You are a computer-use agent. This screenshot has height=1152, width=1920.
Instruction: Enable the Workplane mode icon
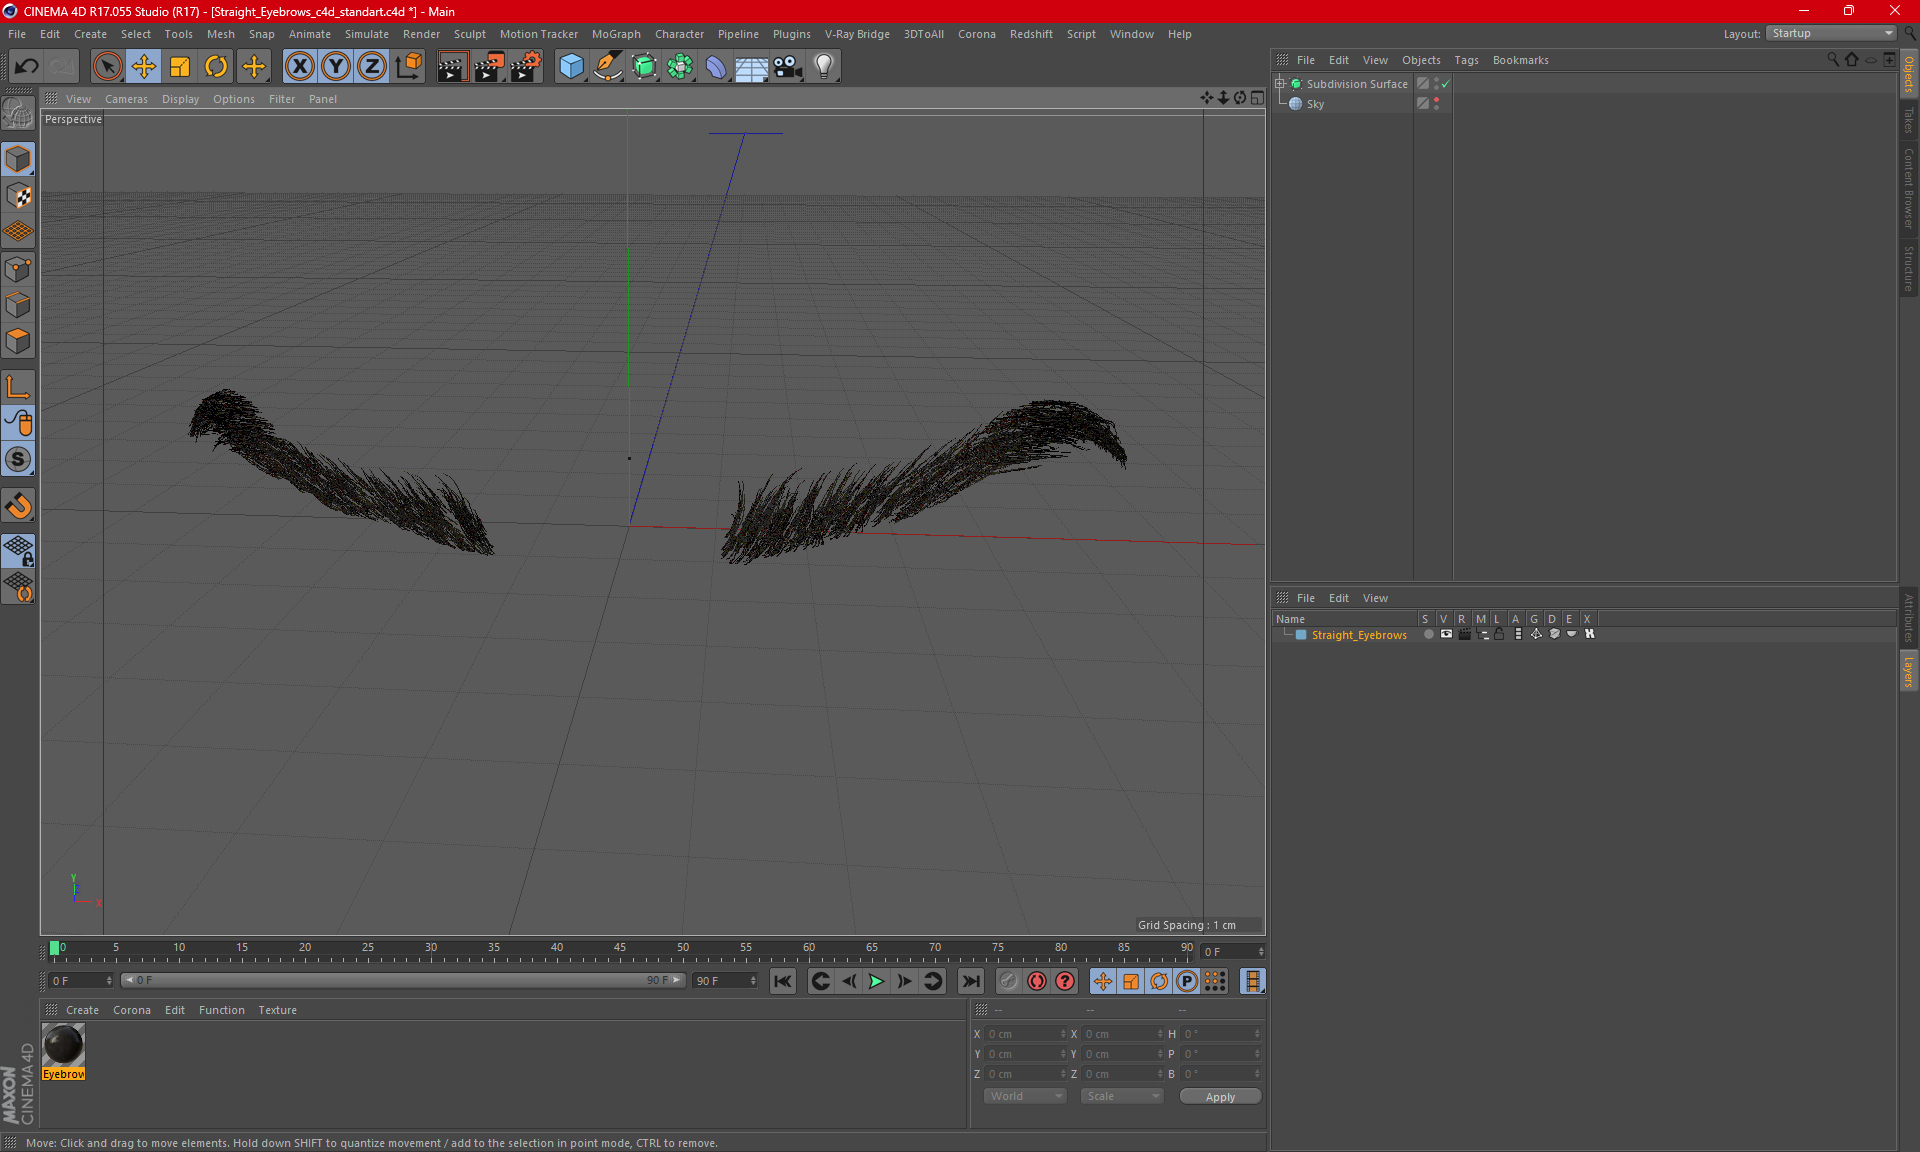tap(18, 232)
